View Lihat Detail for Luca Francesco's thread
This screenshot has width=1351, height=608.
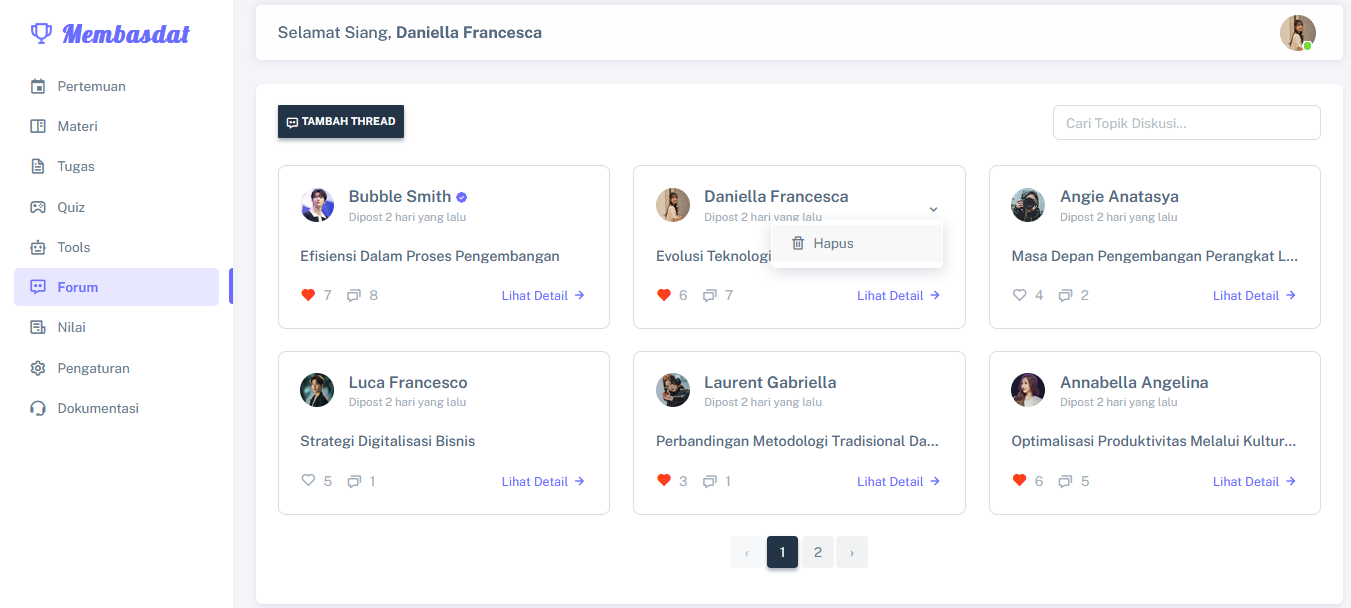click(543, 481)
